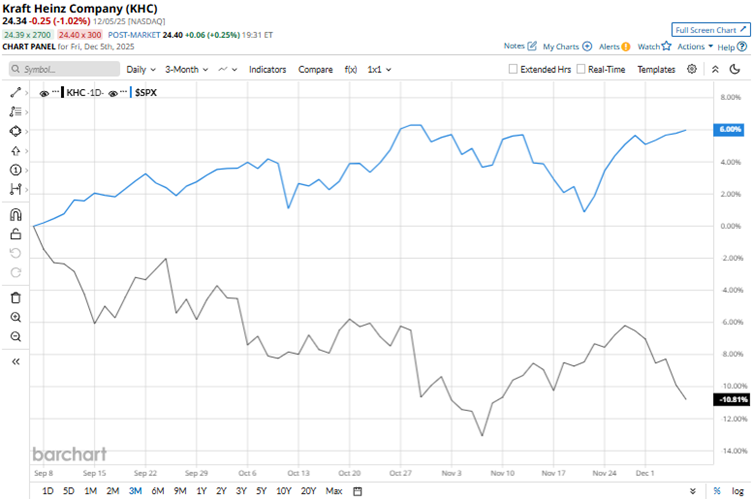Zoom in on the chart
Viewport: 752px width, 499px height.
click(15, 317)
